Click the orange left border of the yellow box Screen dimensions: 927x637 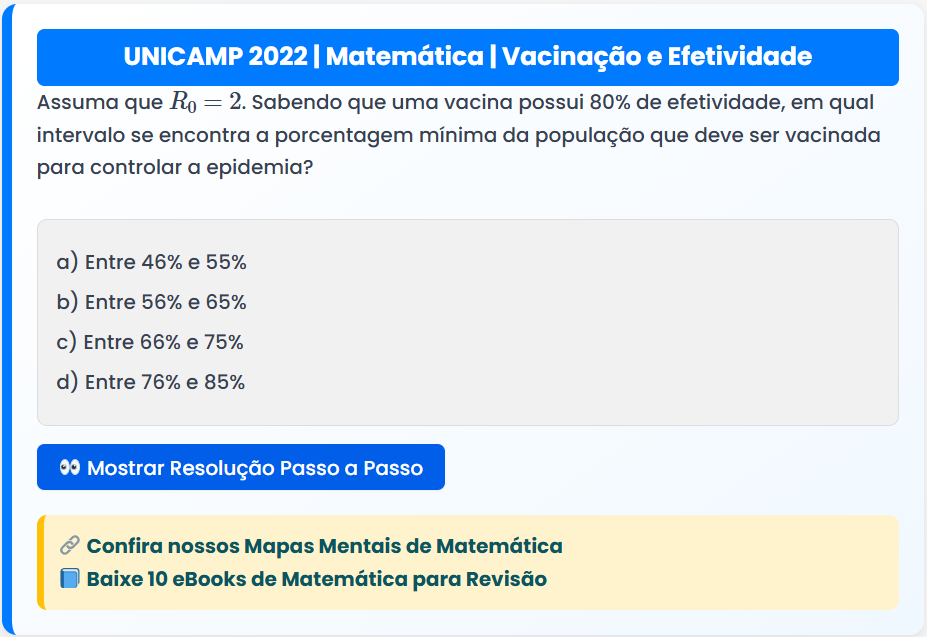pos(40,563)
